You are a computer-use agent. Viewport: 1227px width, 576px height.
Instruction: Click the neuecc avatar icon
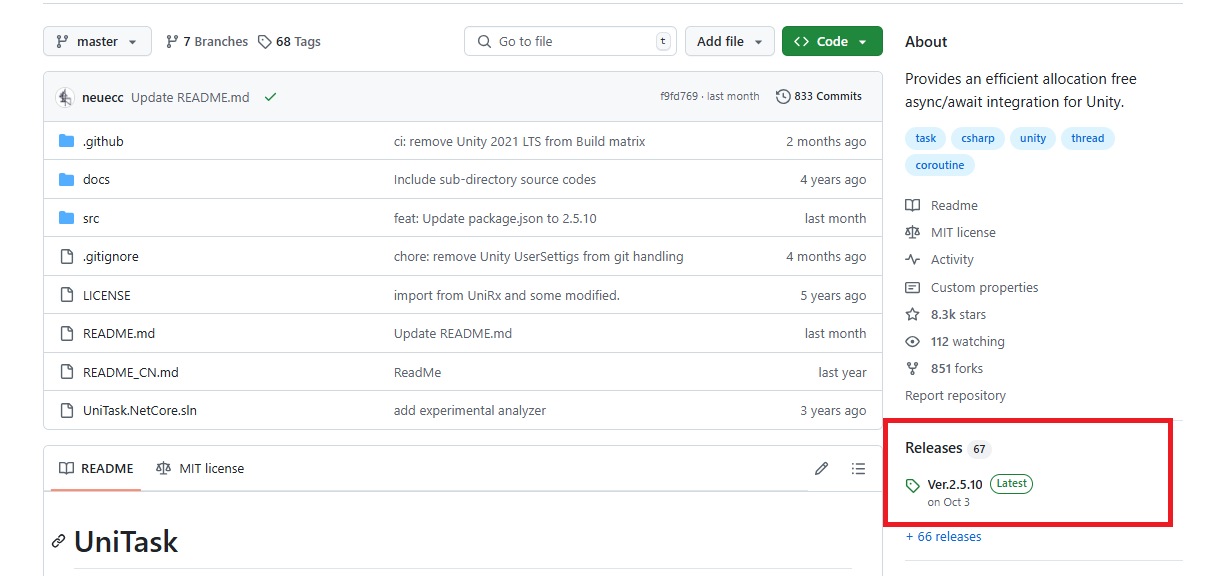pos(65,97)
